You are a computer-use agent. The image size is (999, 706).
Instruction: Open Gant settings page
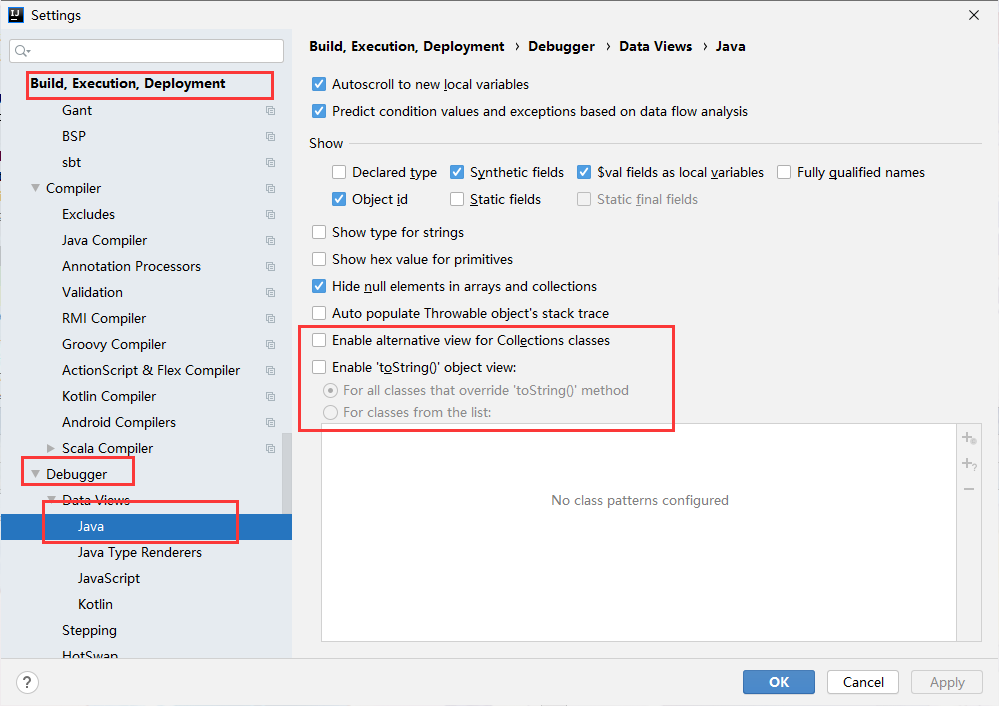coord(77,111)
